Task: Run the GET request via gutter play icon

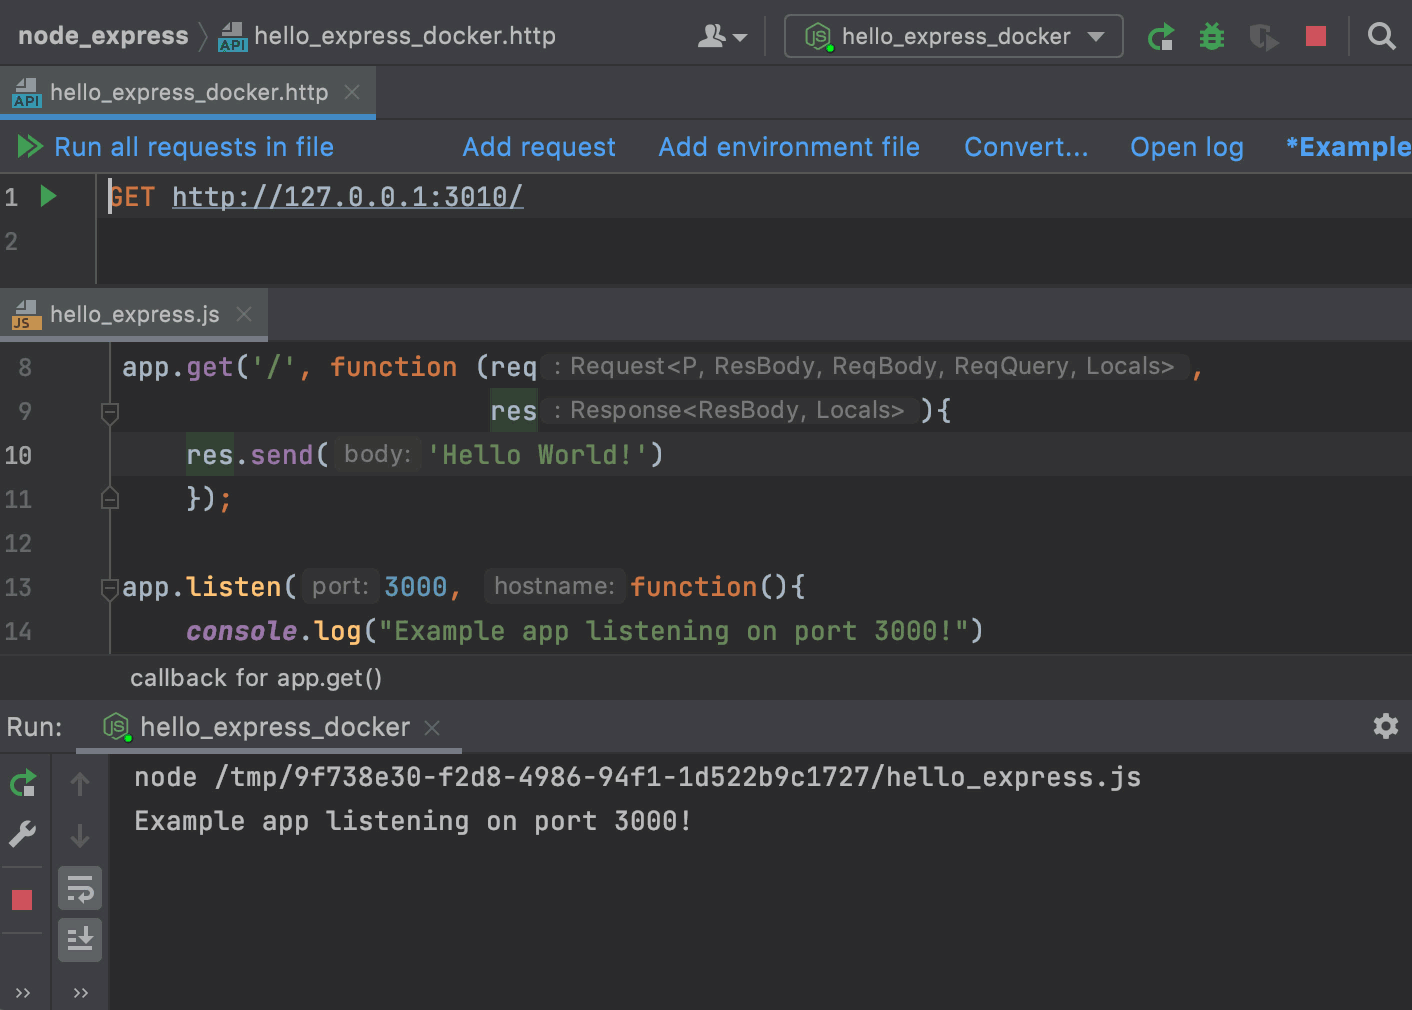Action: [x=47, y=196]
